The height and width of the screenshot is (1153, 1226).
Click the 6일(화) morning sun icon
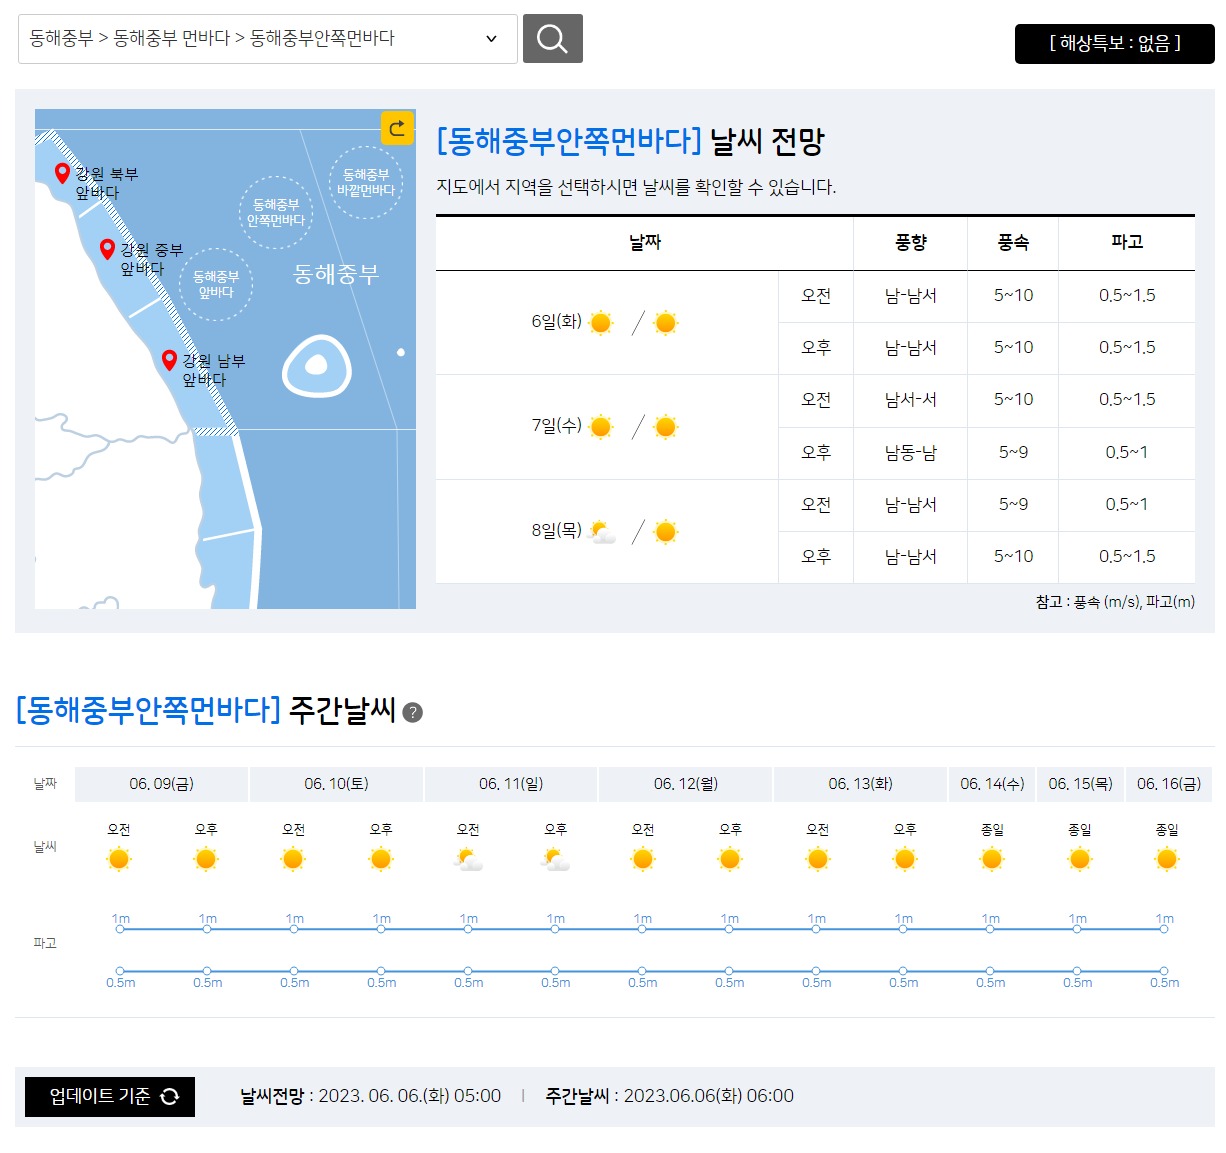click(x=601, y=323)
